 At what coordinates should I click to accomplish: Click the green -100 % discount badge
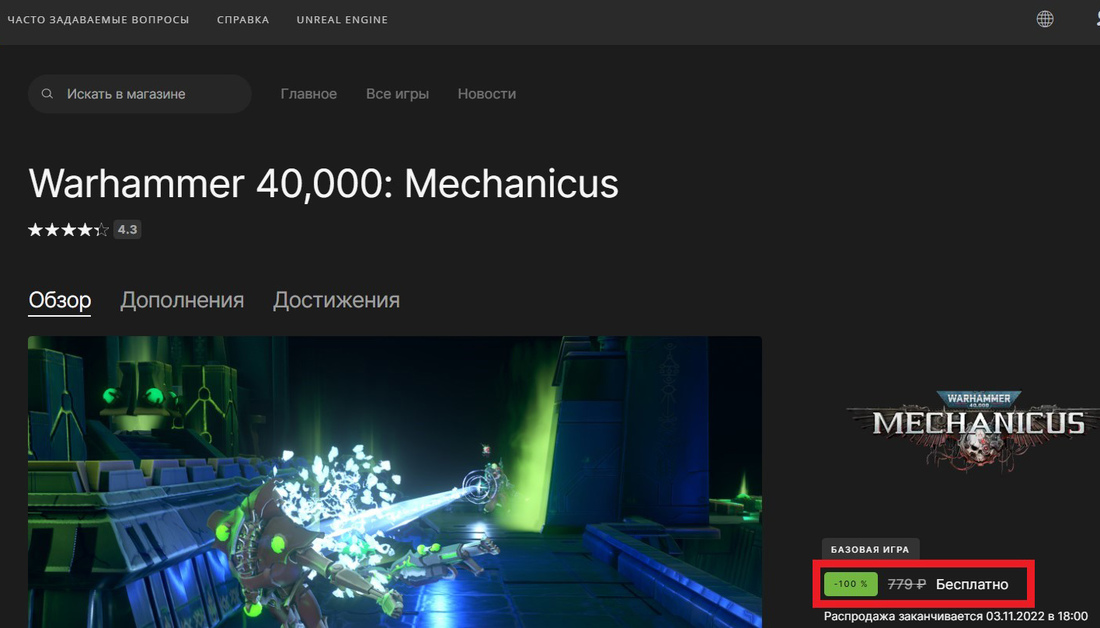850,584
